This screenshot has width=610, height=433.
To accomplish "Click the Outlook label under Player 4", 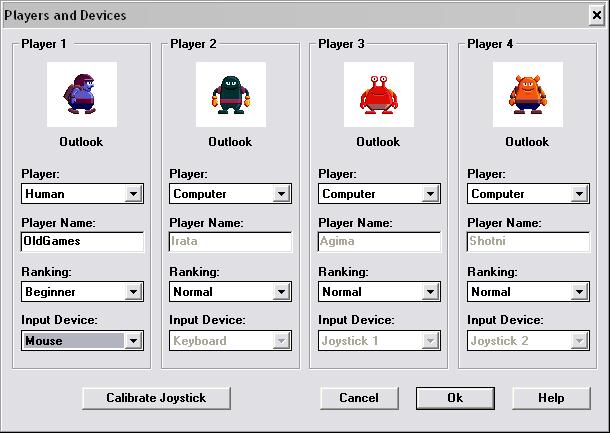I will click(527, 142).
